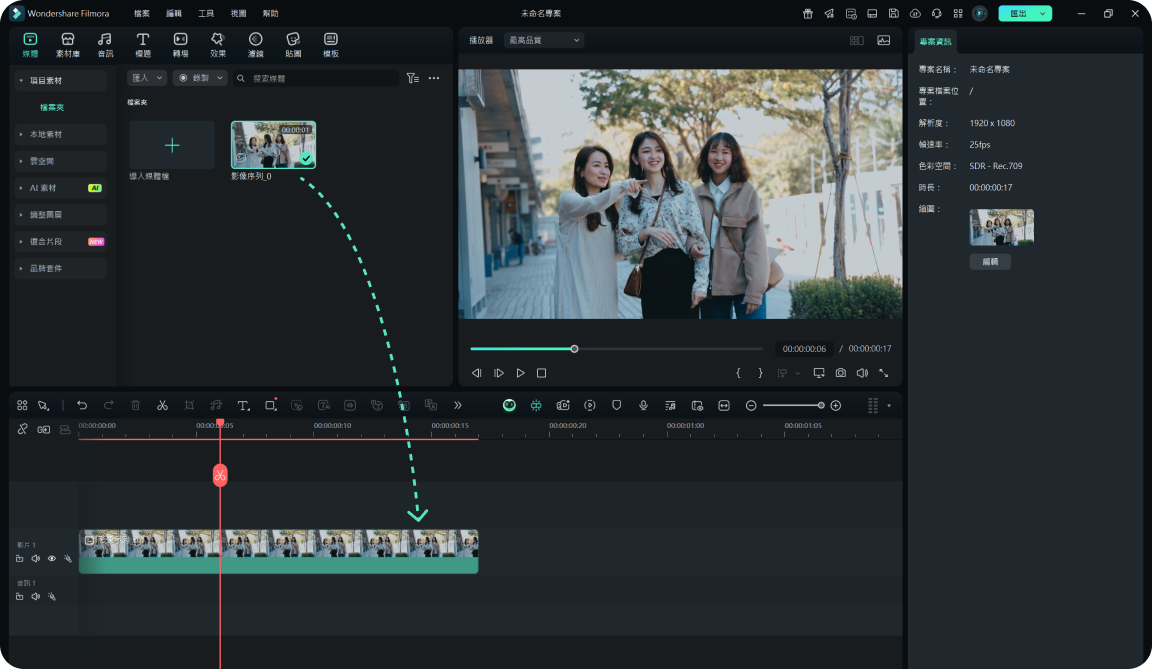The image size is (1152, 669).
Task: Switch player to grid compare view
Action: point(857,40)
